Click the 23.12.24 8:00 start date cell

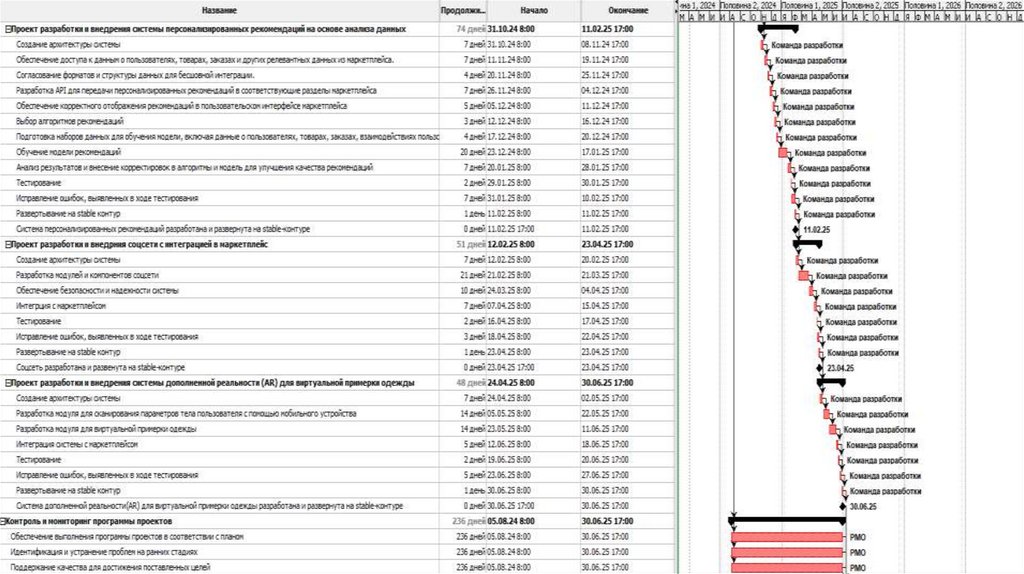[509, 152]
